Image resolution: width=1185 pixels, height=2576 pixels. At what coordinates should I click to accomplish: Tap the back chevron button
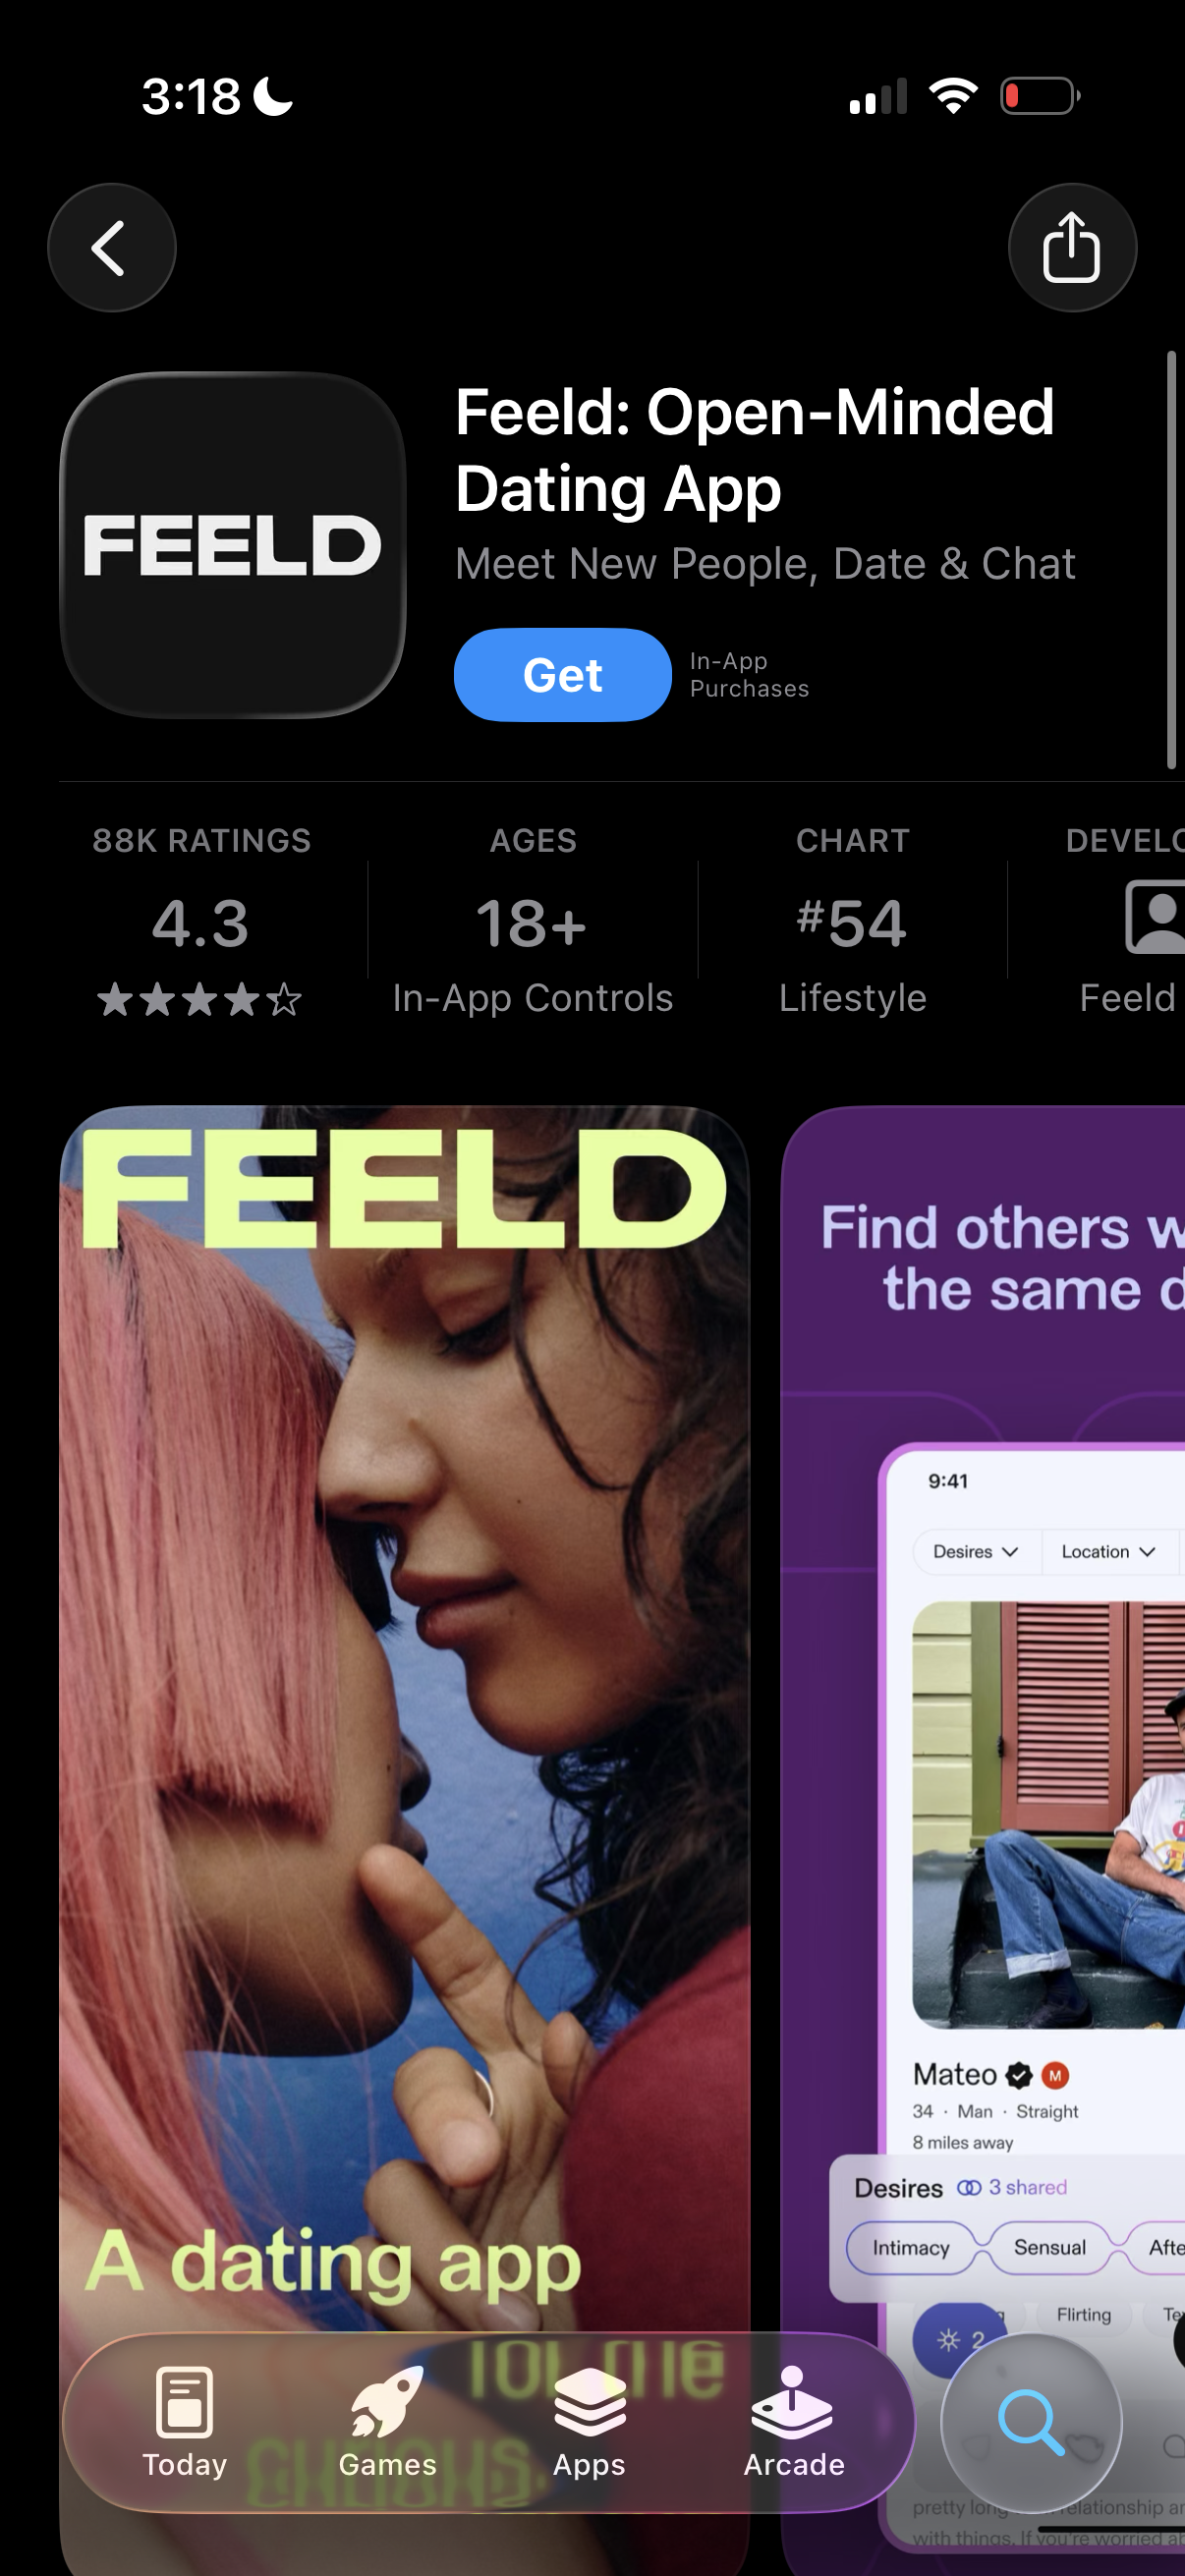[x=111, y=248]
